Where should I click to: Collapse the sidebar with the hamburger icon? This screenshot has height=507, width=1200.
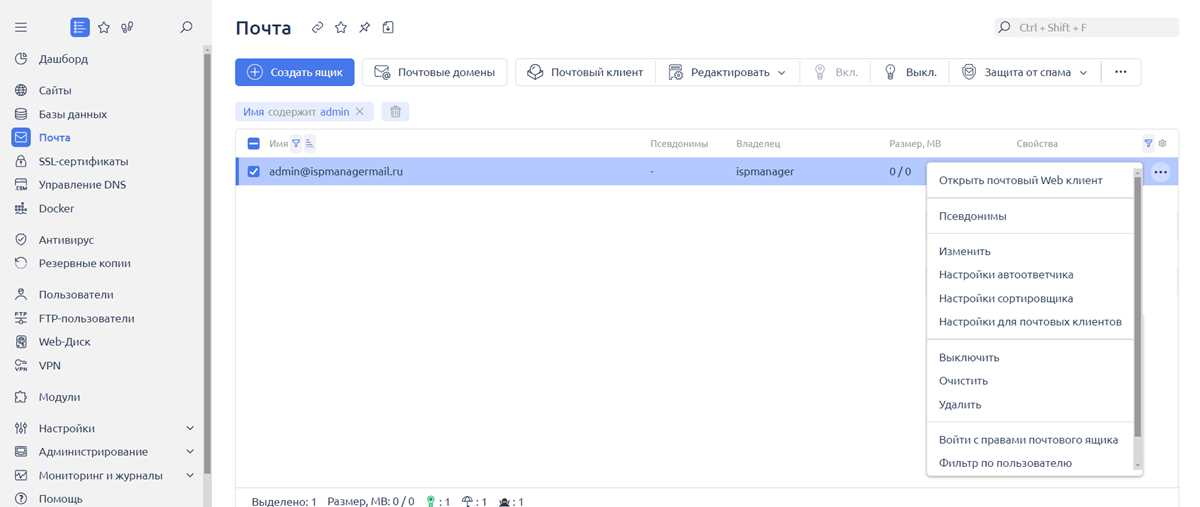pyautogui.click(x=21, y=28)
